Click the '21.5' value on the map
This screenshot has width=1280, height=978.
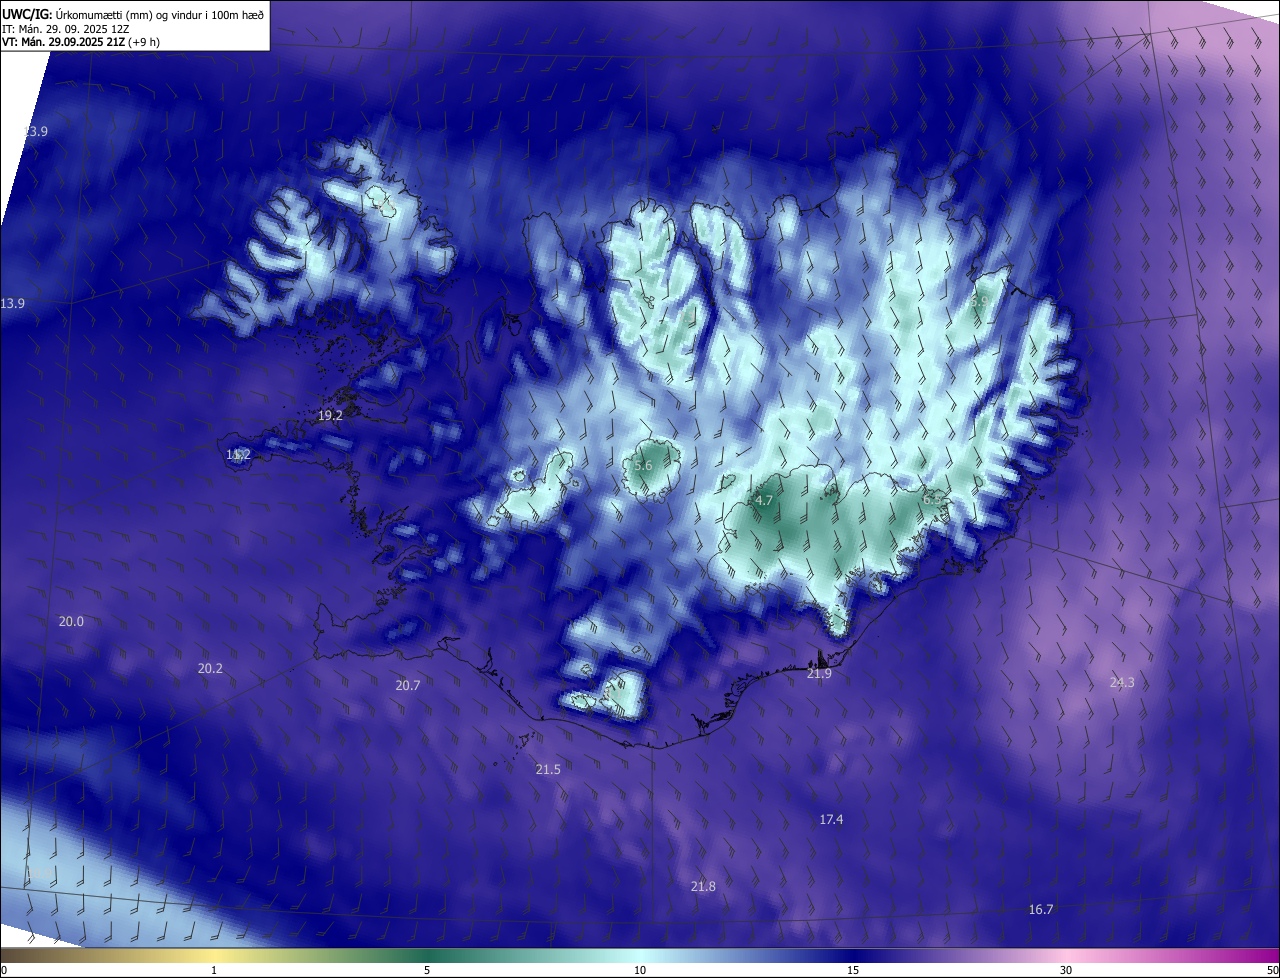tap(548, 769)
